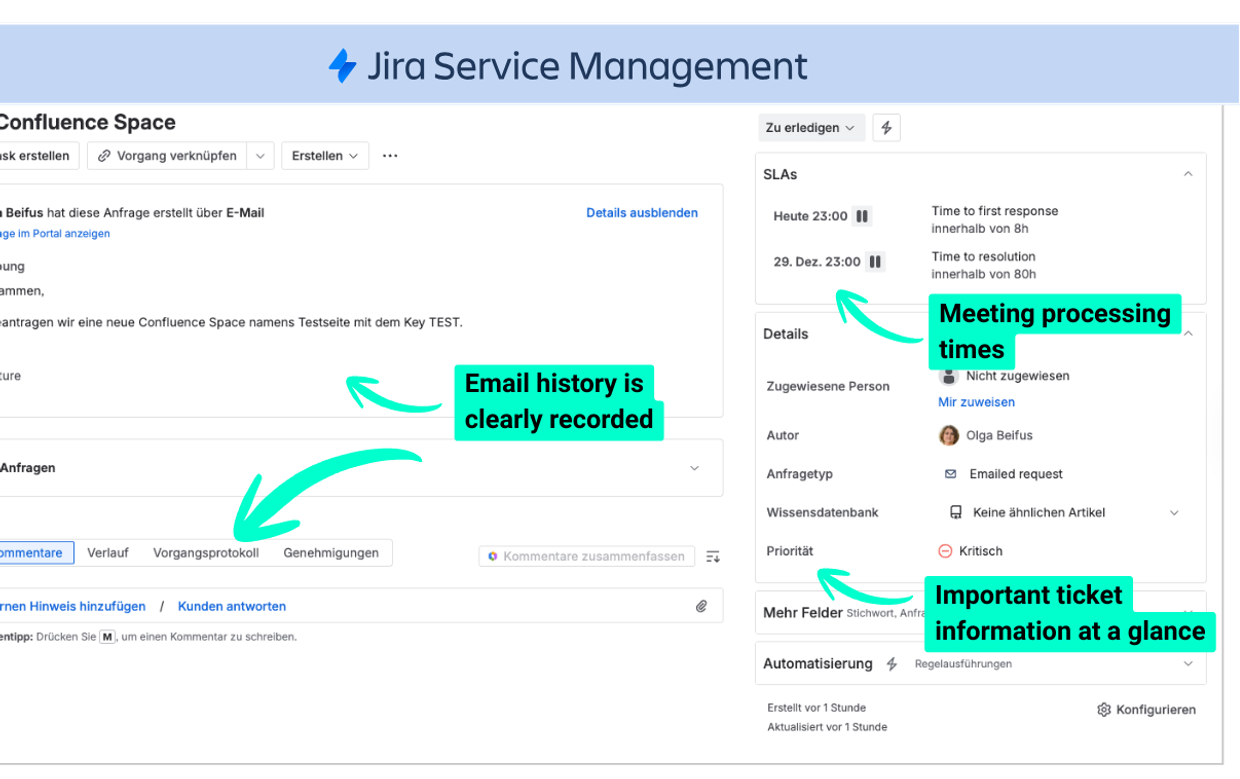Click the comment sort order icon
This screenshot has height=779, width=1240.
pyautogui.click(x=713, y=556)
